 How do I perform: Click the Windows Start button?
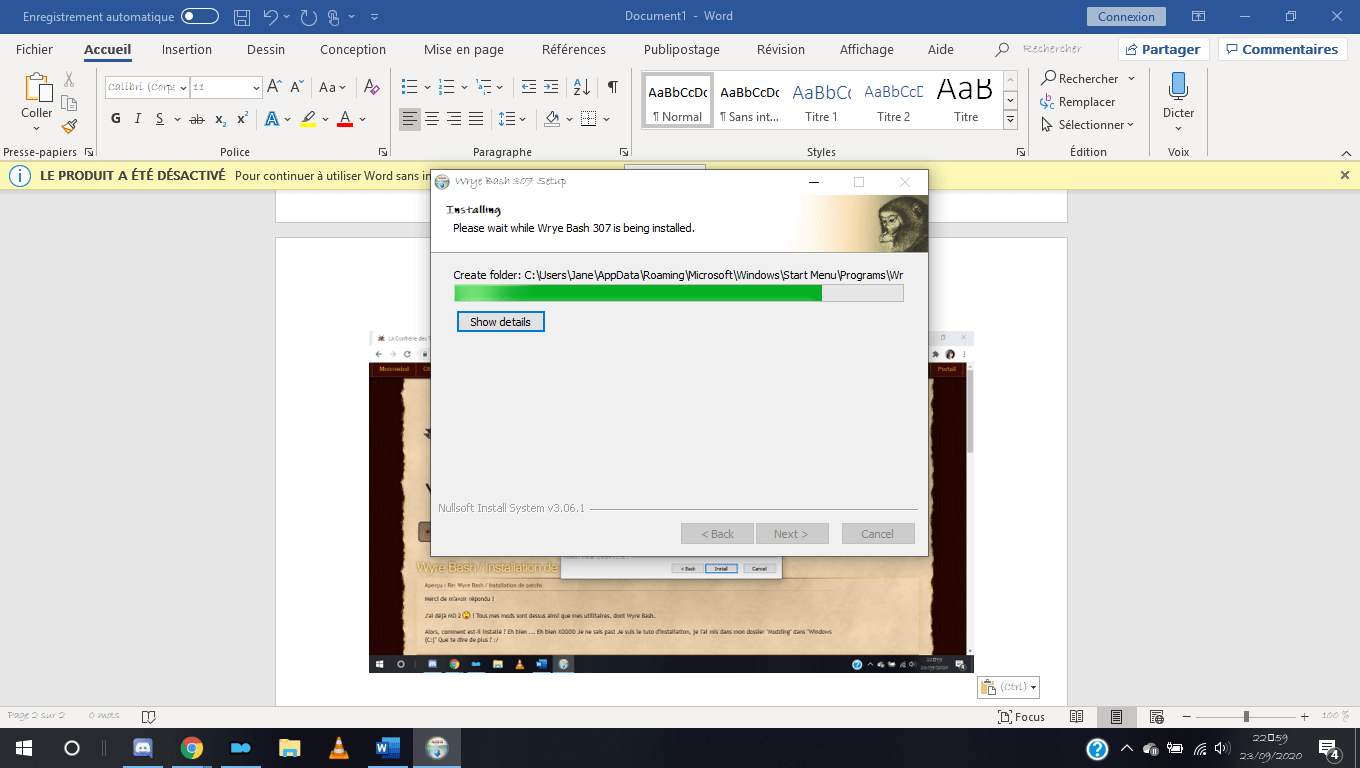pyautogui.click(x=23, y=748)
